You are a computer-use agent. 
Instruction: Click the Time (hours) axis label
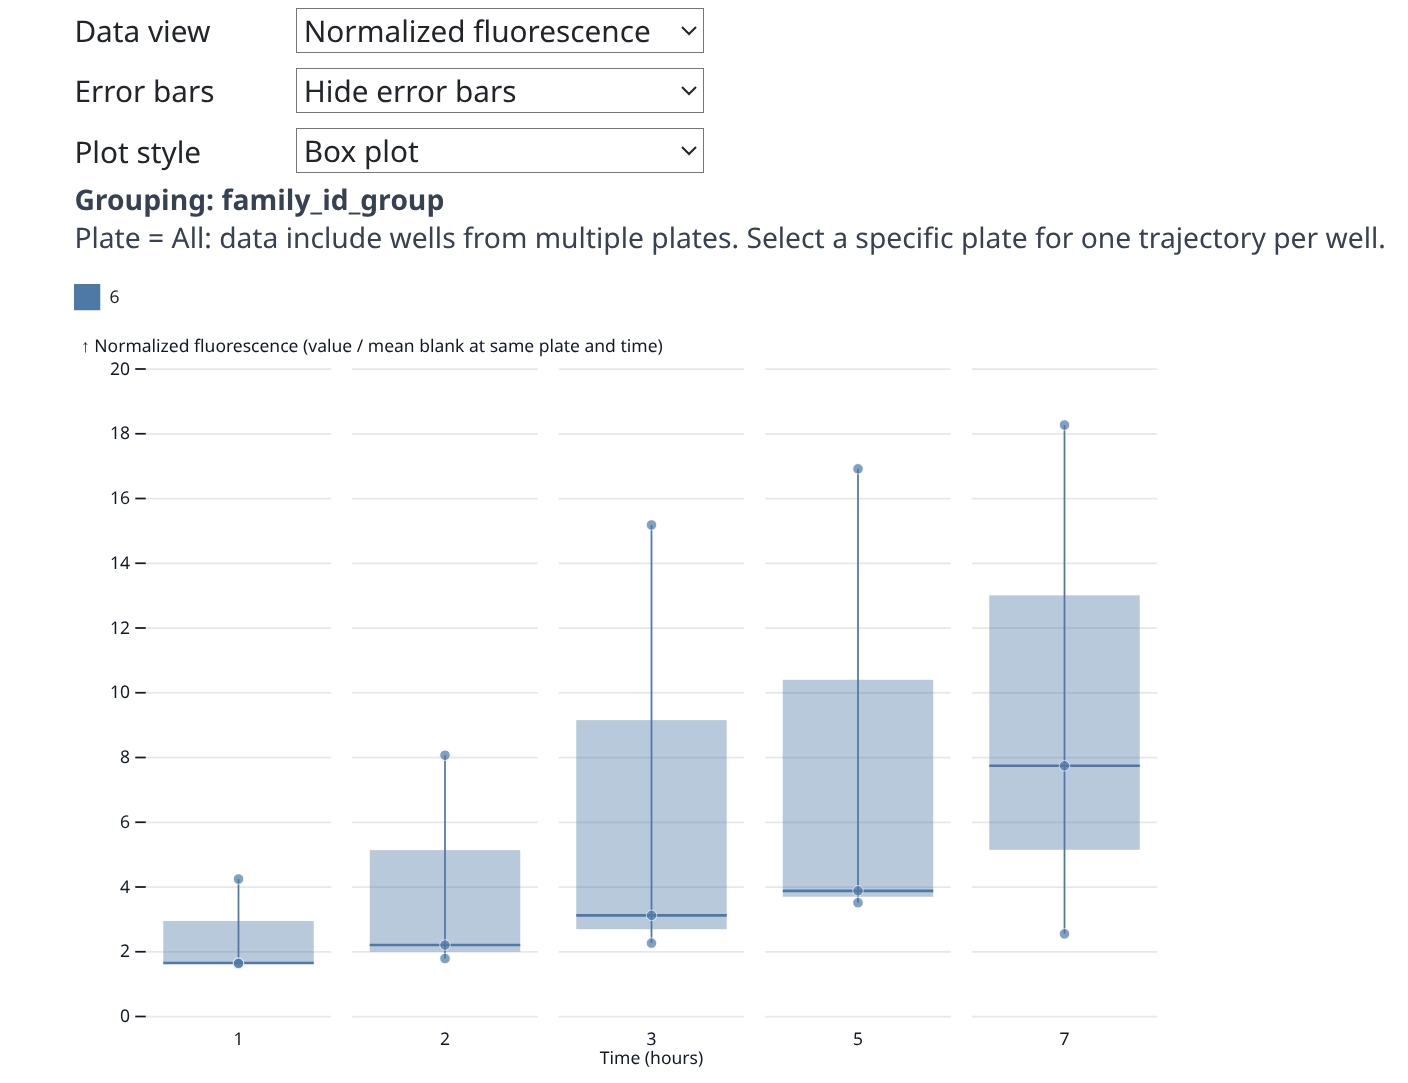point(651,1058)
